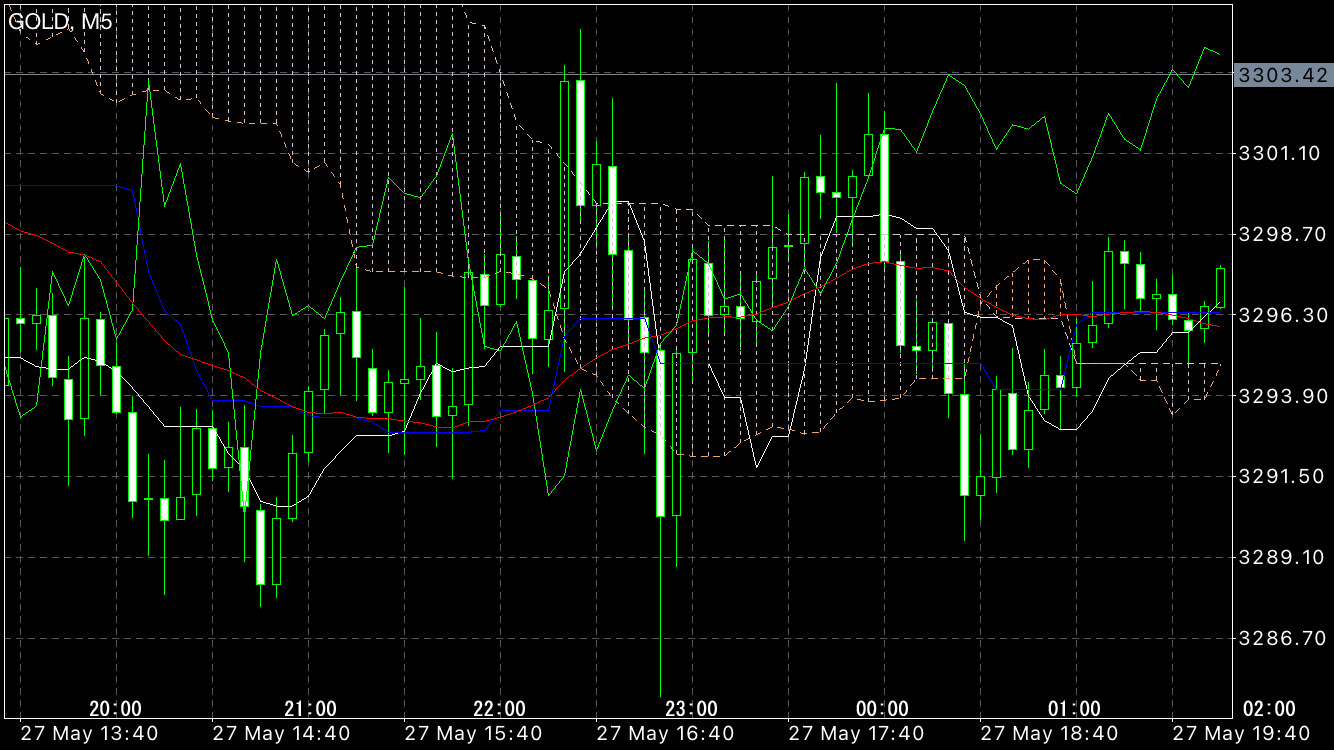The width and height of the screenshot is (1334, 750).
Task: Click the latest candle at the chart's right edge
Action: 1220,287
